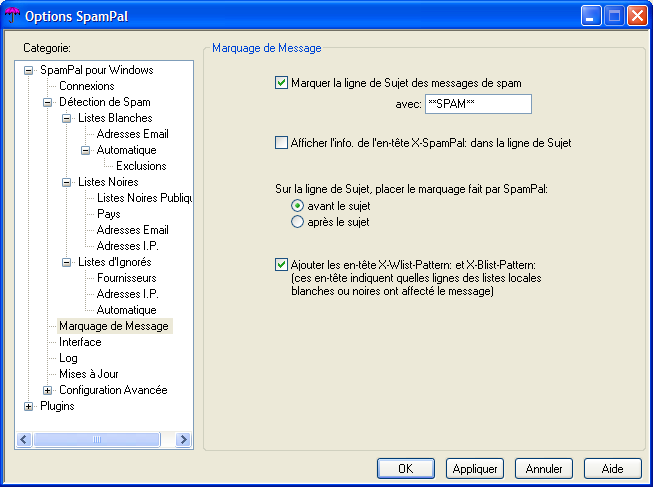Open the Fournisseurs category

[x=127, y=278]
